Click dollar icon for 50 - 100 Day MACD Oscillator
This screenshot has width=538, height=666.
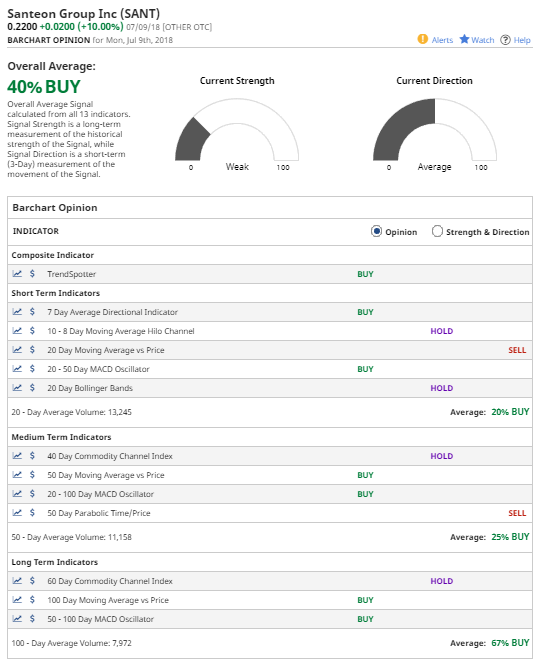click(32, 618)
